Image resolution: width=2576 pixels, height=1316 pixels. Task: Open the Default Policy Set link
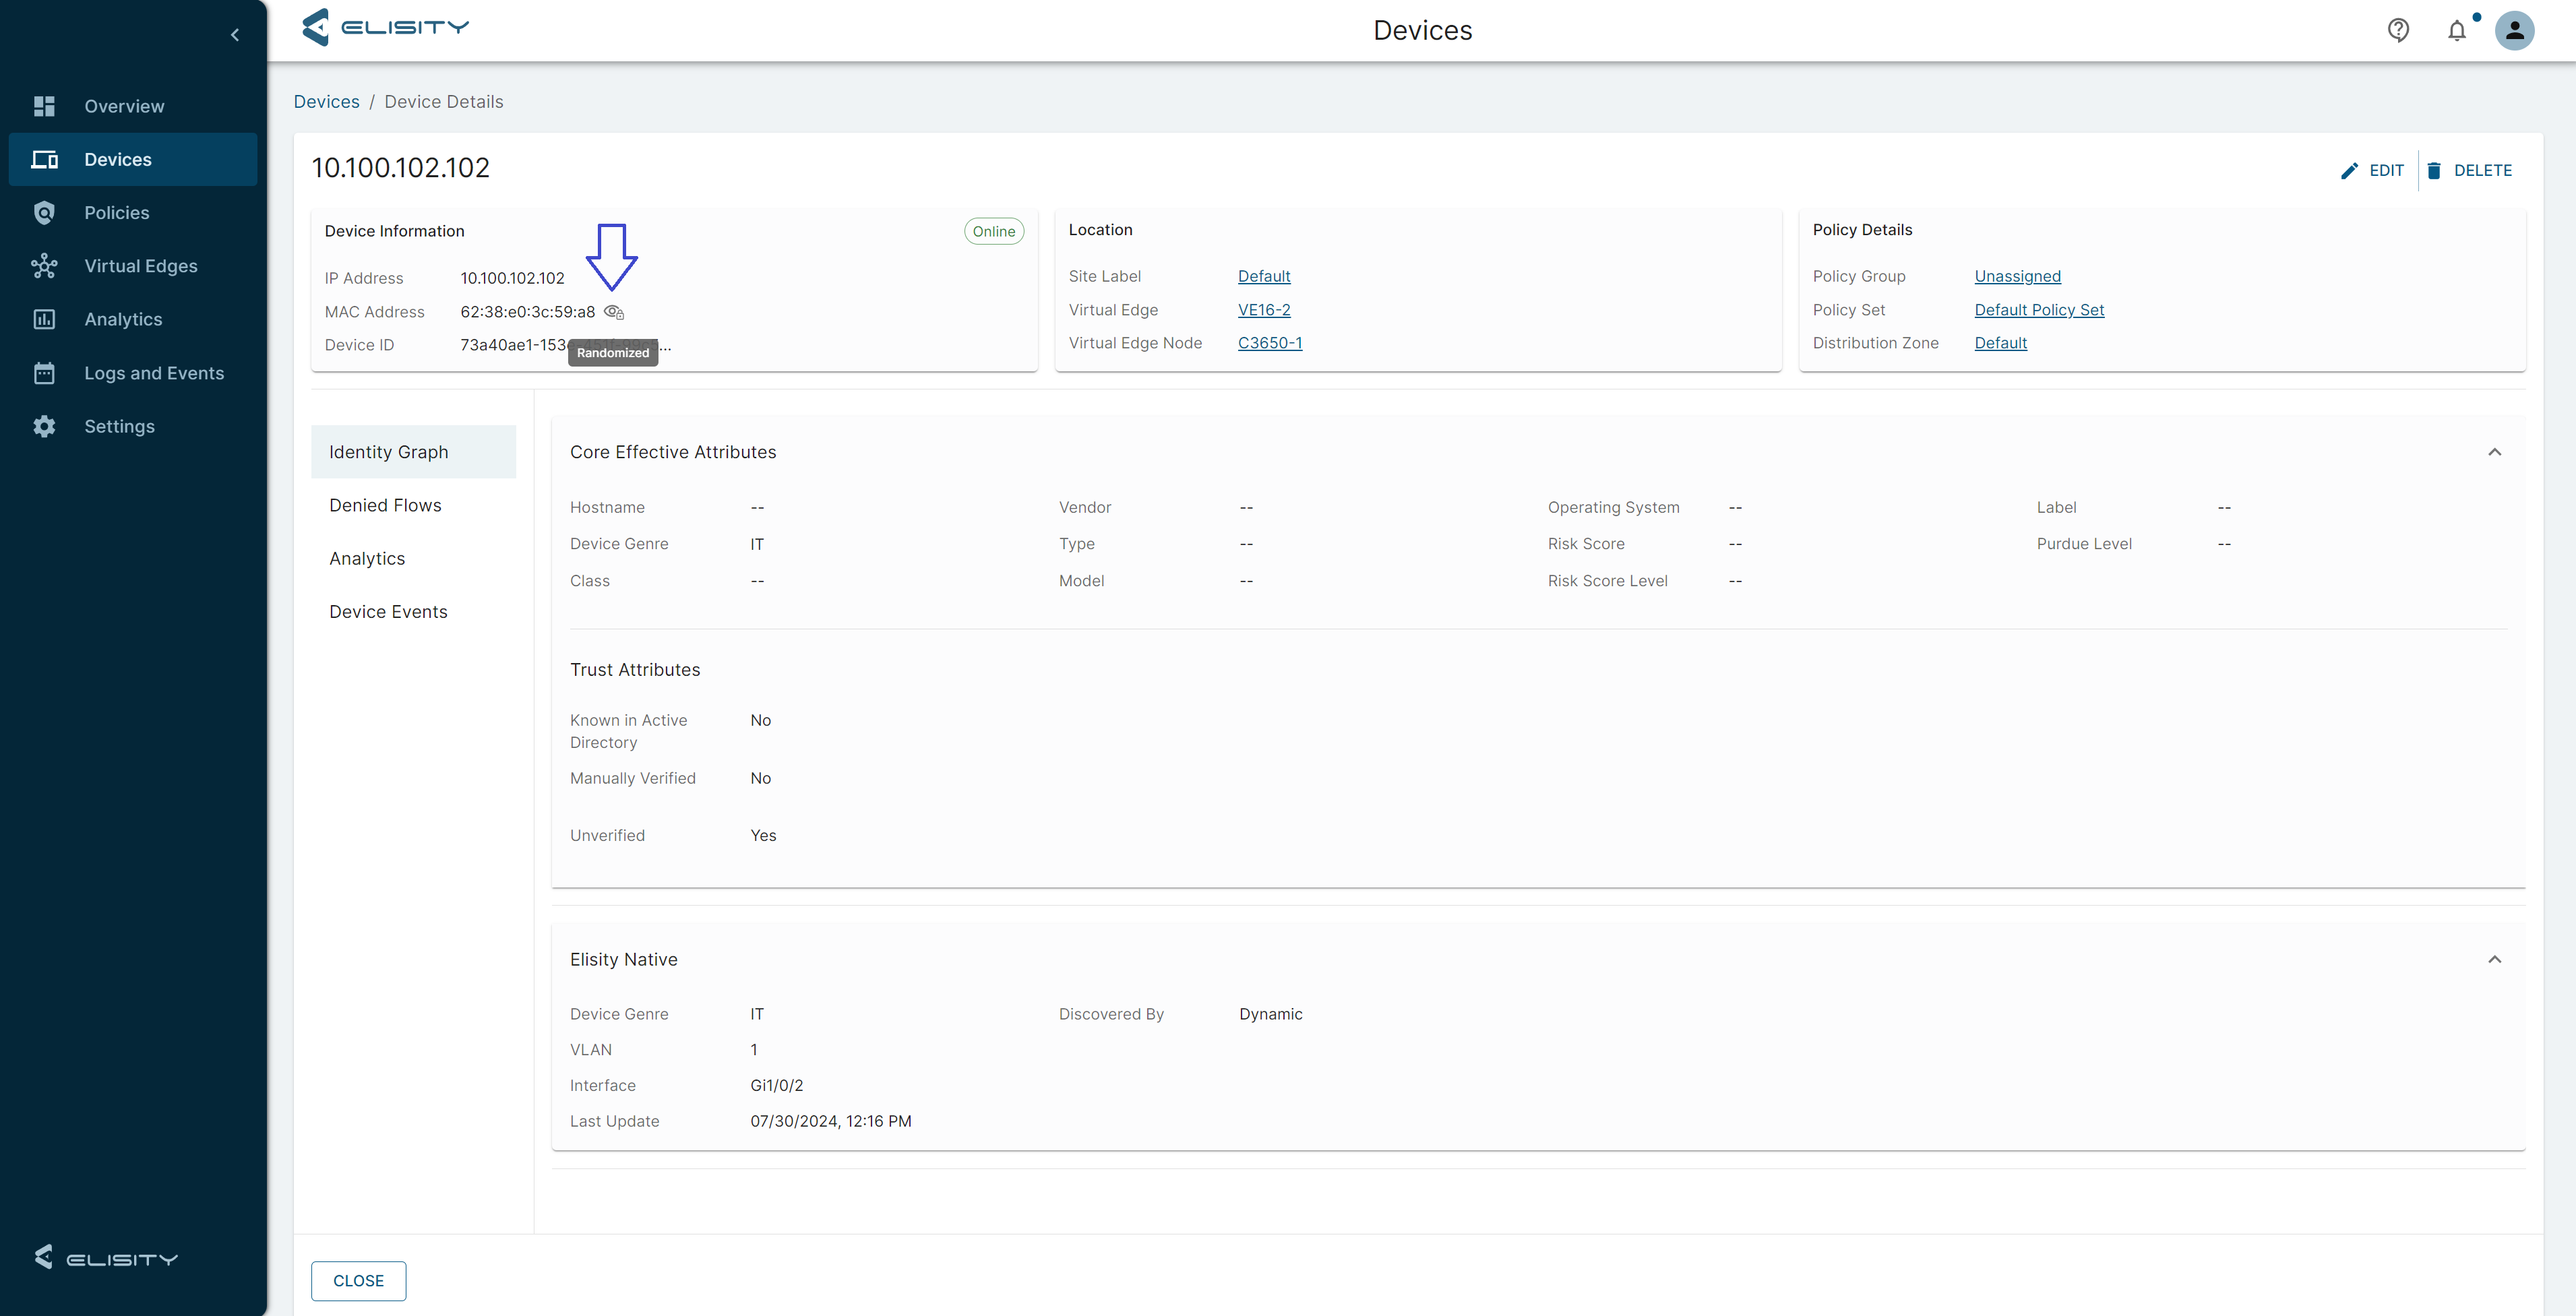2039,310
